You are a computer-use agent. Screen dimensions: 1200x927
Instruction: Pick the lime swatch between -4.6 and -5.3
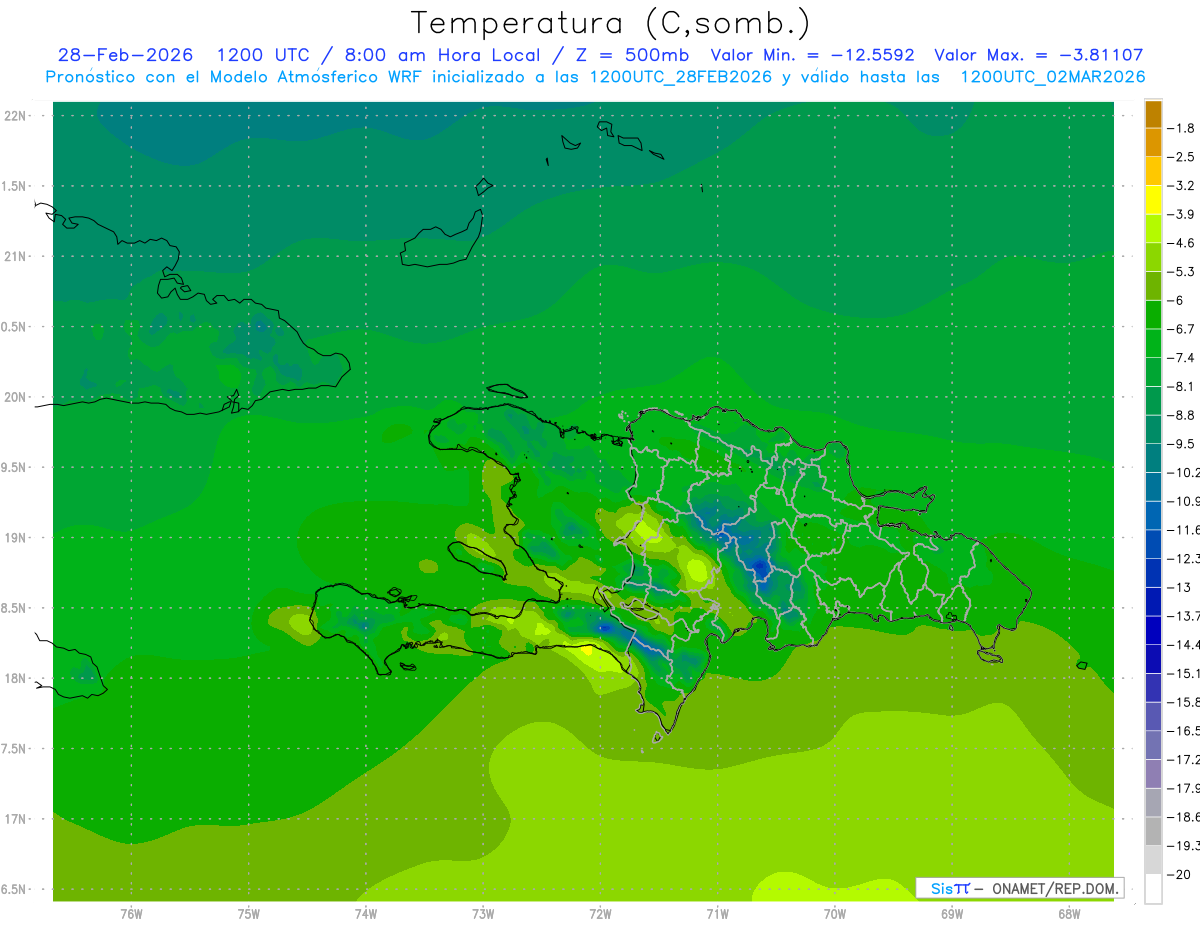1153,257
